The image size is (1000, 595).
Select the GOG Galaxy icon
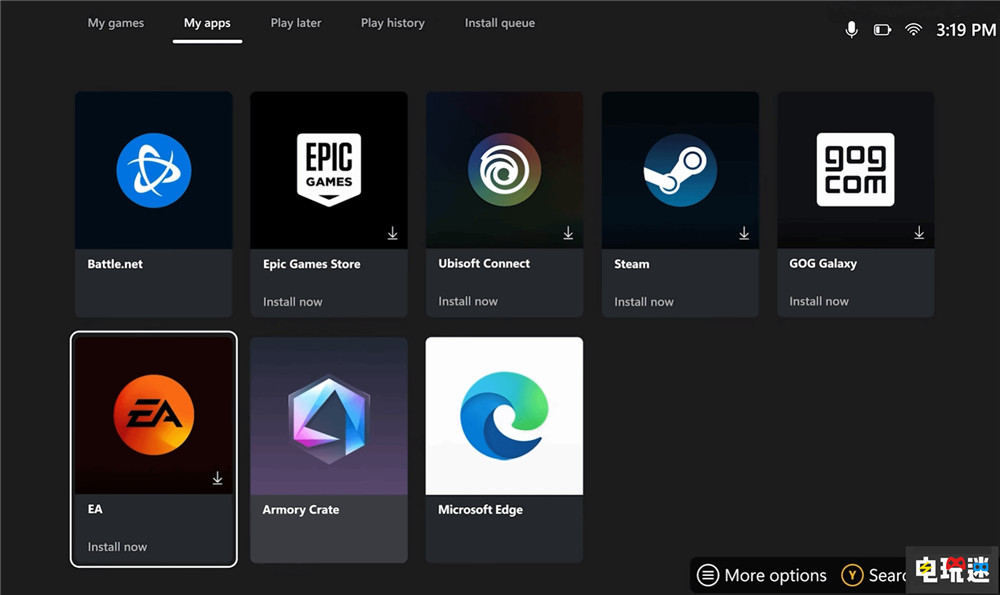(x=855, y=170)
